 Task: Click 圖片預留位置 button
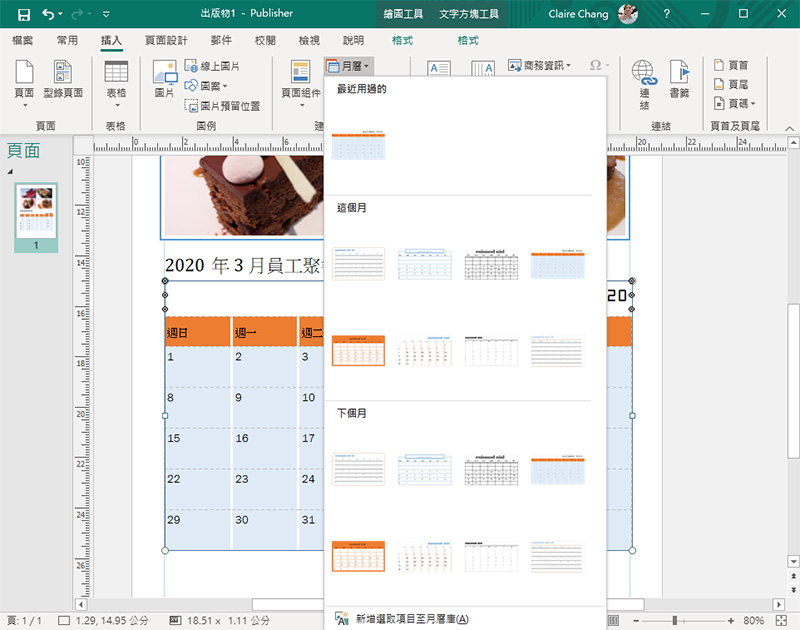click(x=222, y=106)
